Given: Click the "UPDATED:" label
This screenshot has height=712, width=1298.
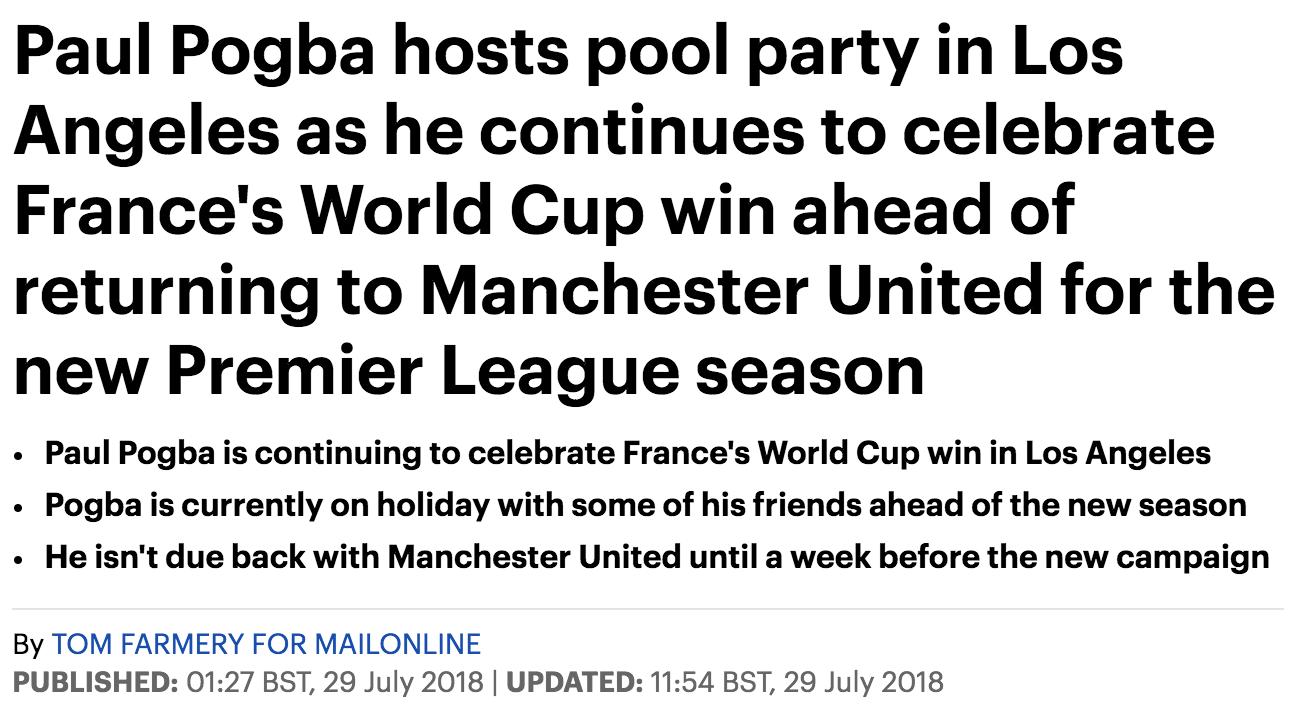Looking at the screenshot, I should [574, 683].
